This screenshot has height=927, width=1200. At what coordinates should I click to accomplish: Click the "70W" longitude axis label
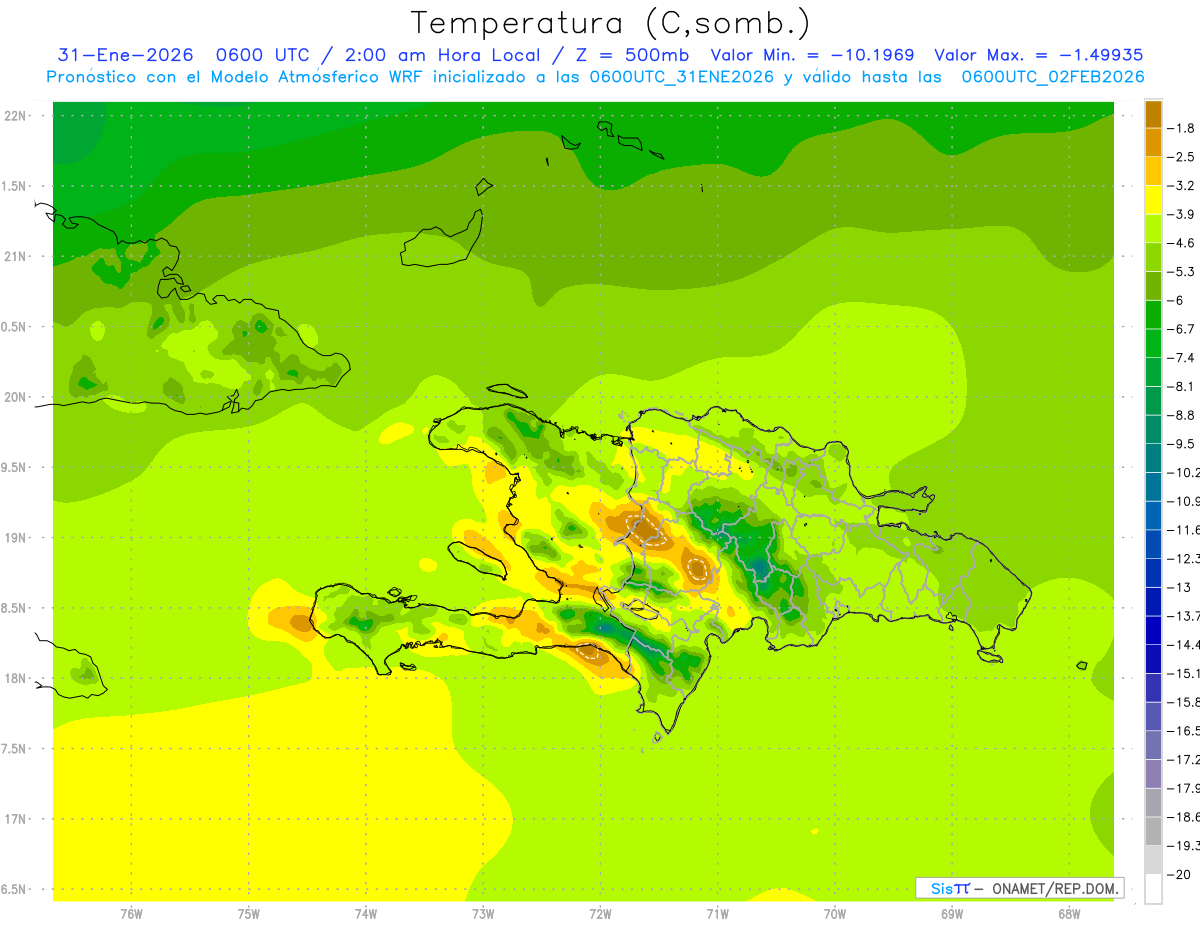(835, 914)
